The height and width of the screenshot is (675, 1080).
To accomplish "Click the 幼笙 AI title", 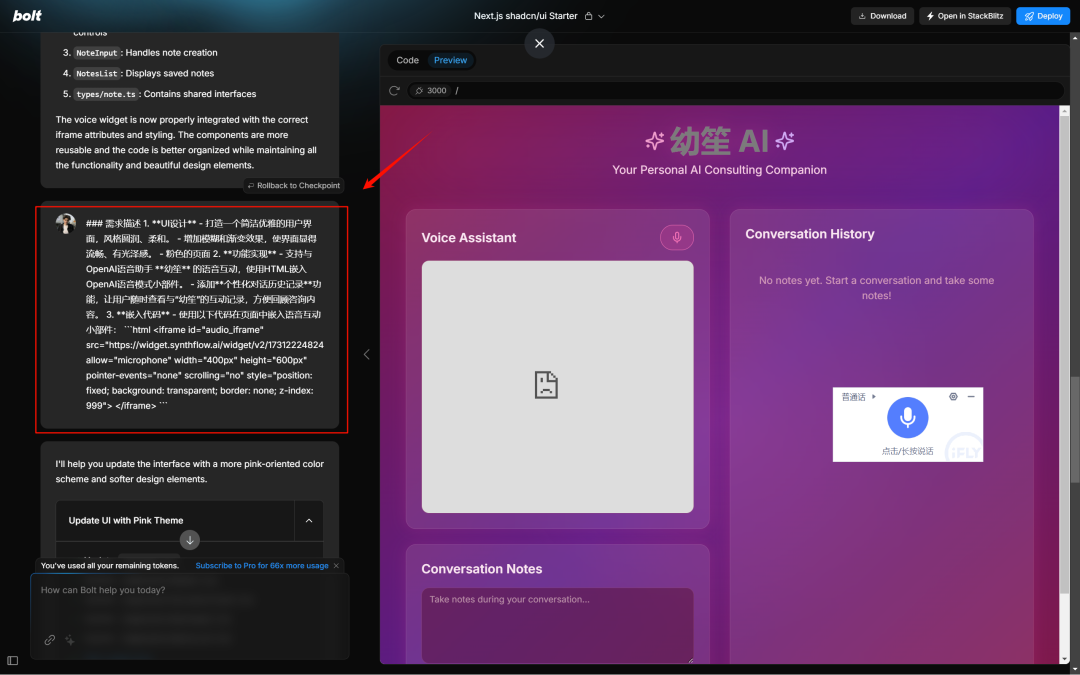I will (x=719, y=141).
